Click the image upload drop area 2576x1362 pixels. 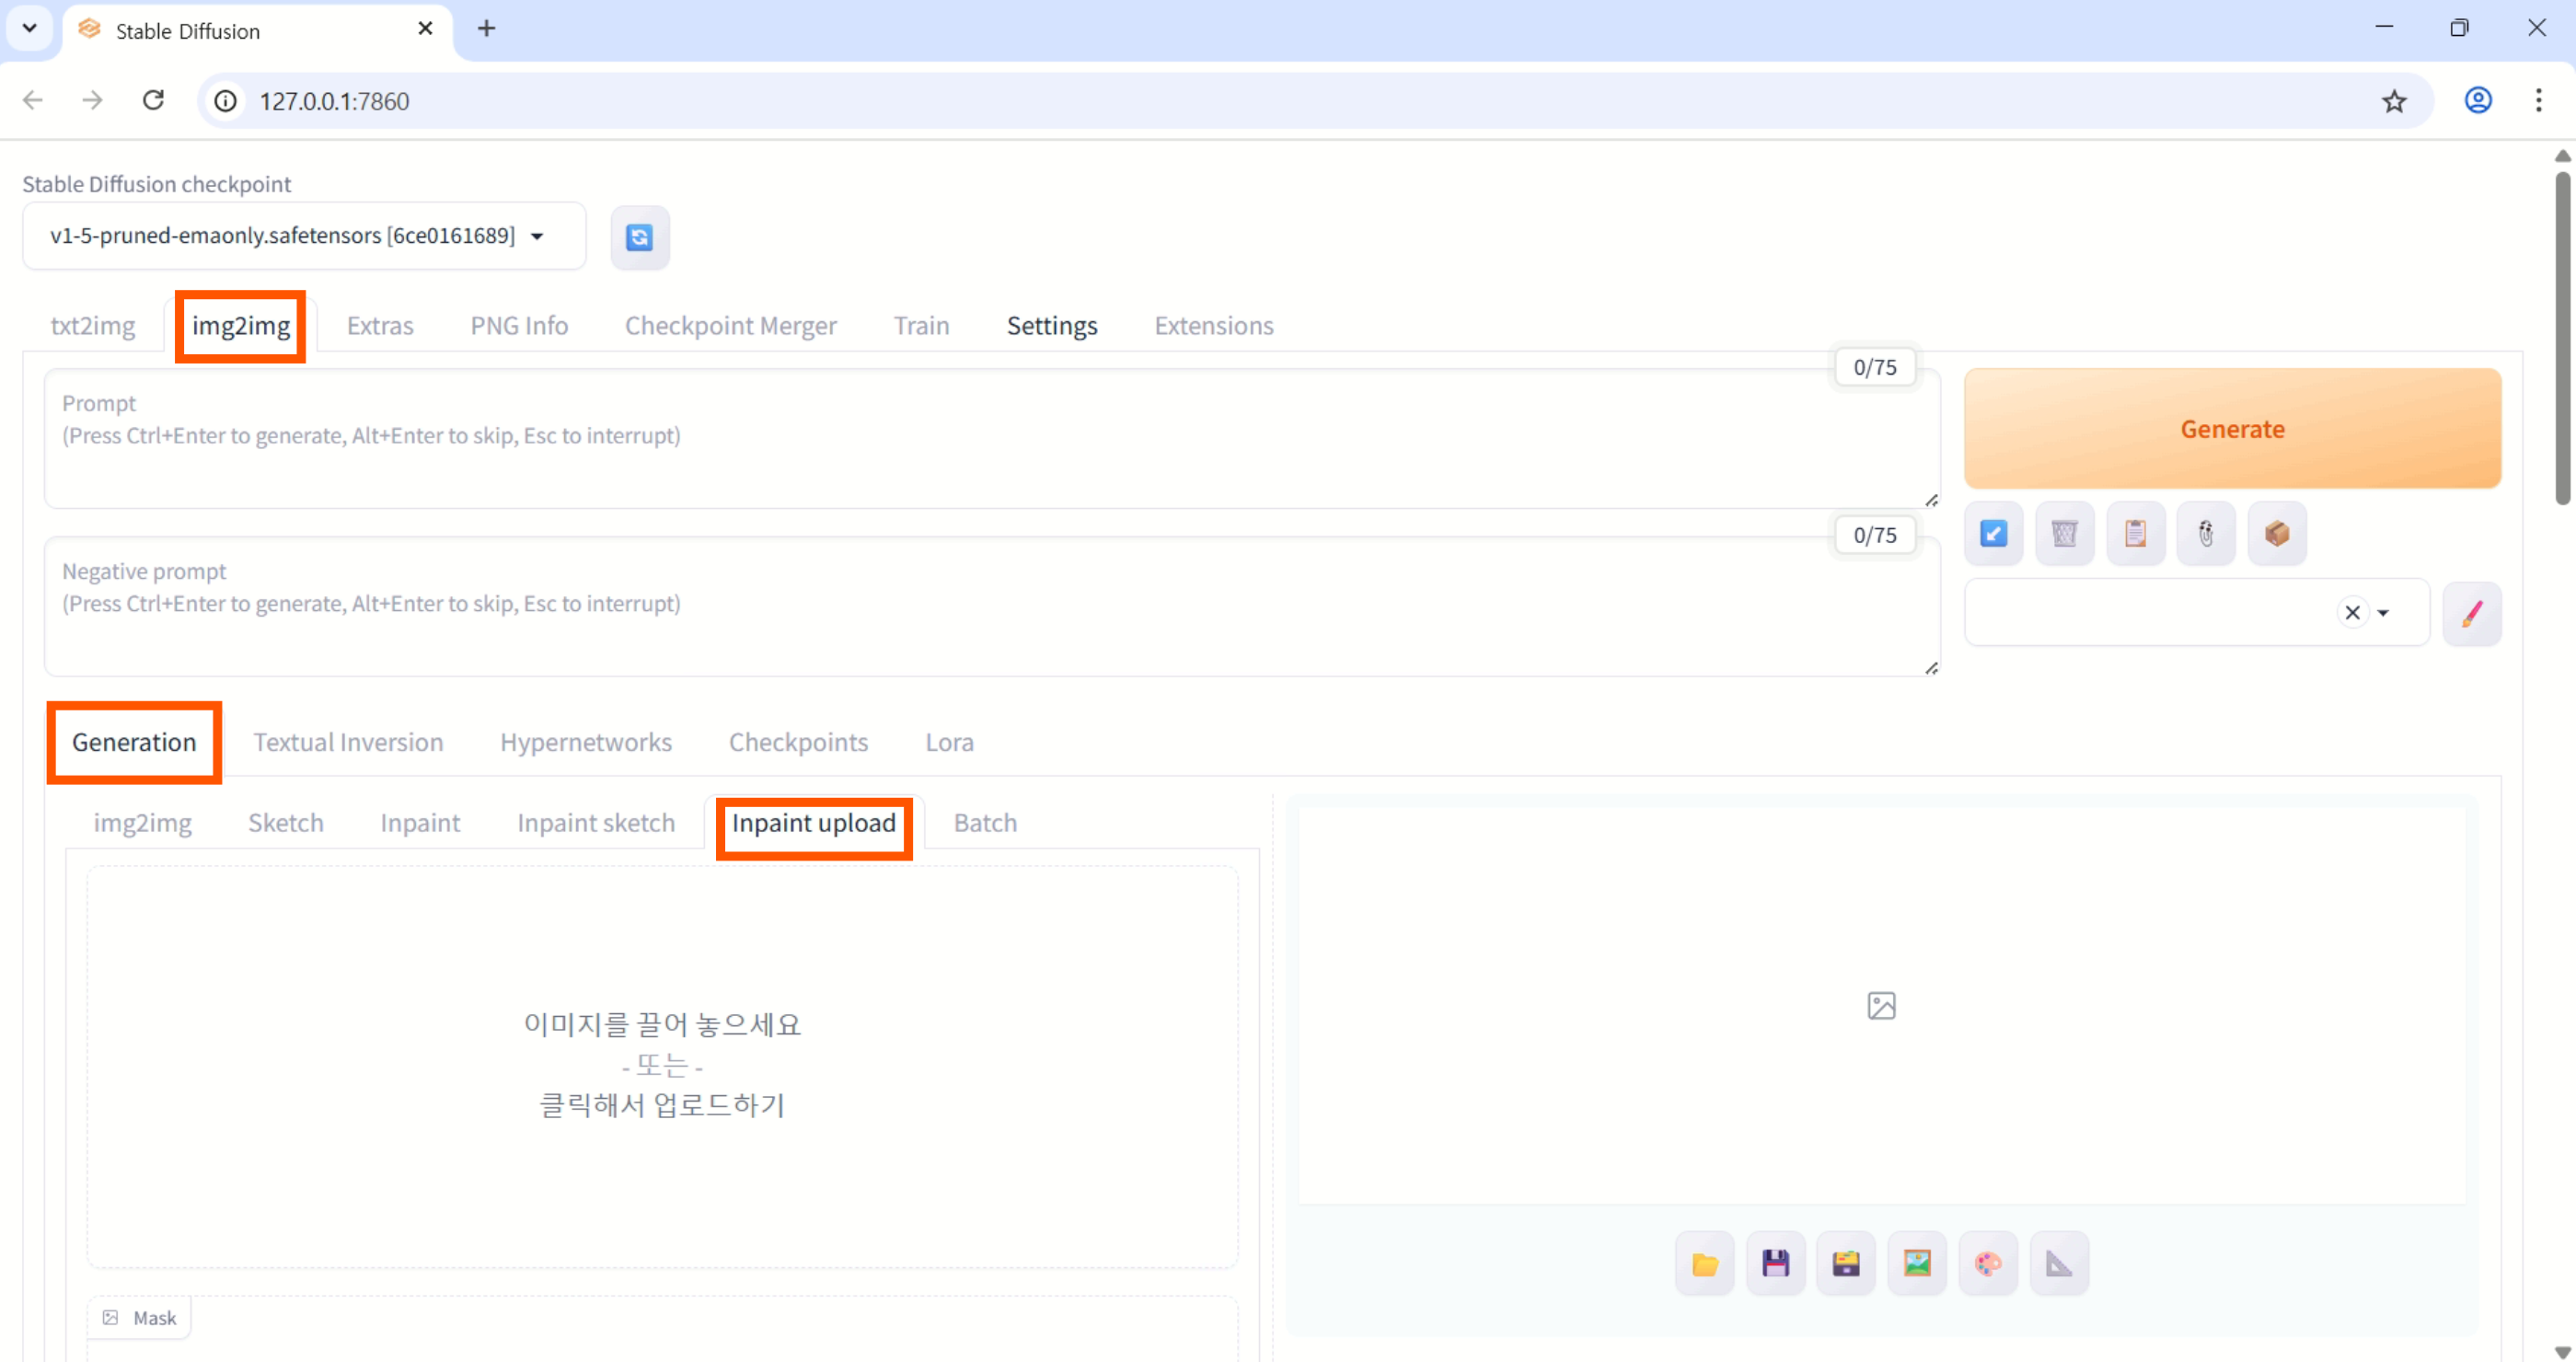[x=662, y=1065]
